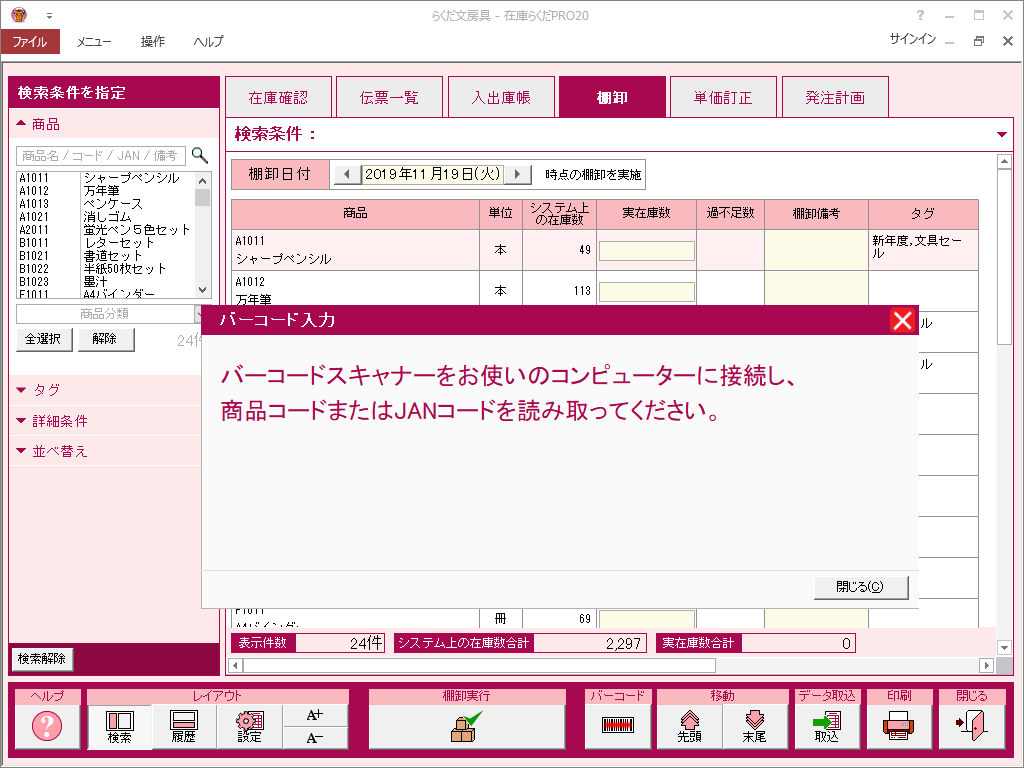Open the 操作 menu
The image size is (1024, 768).
click(x=152, y=41)
